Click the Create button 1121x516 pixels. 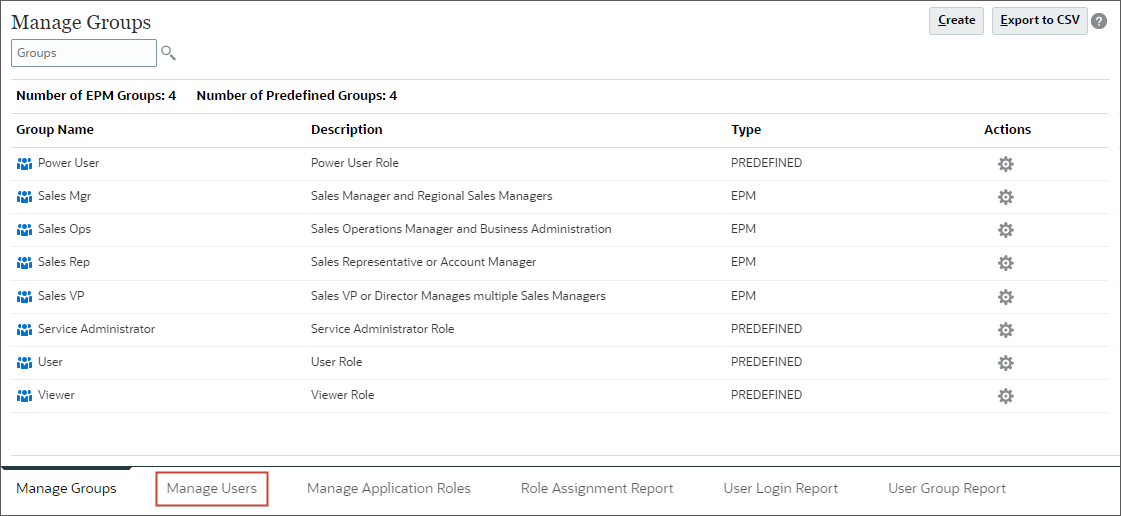coord(957,21)
